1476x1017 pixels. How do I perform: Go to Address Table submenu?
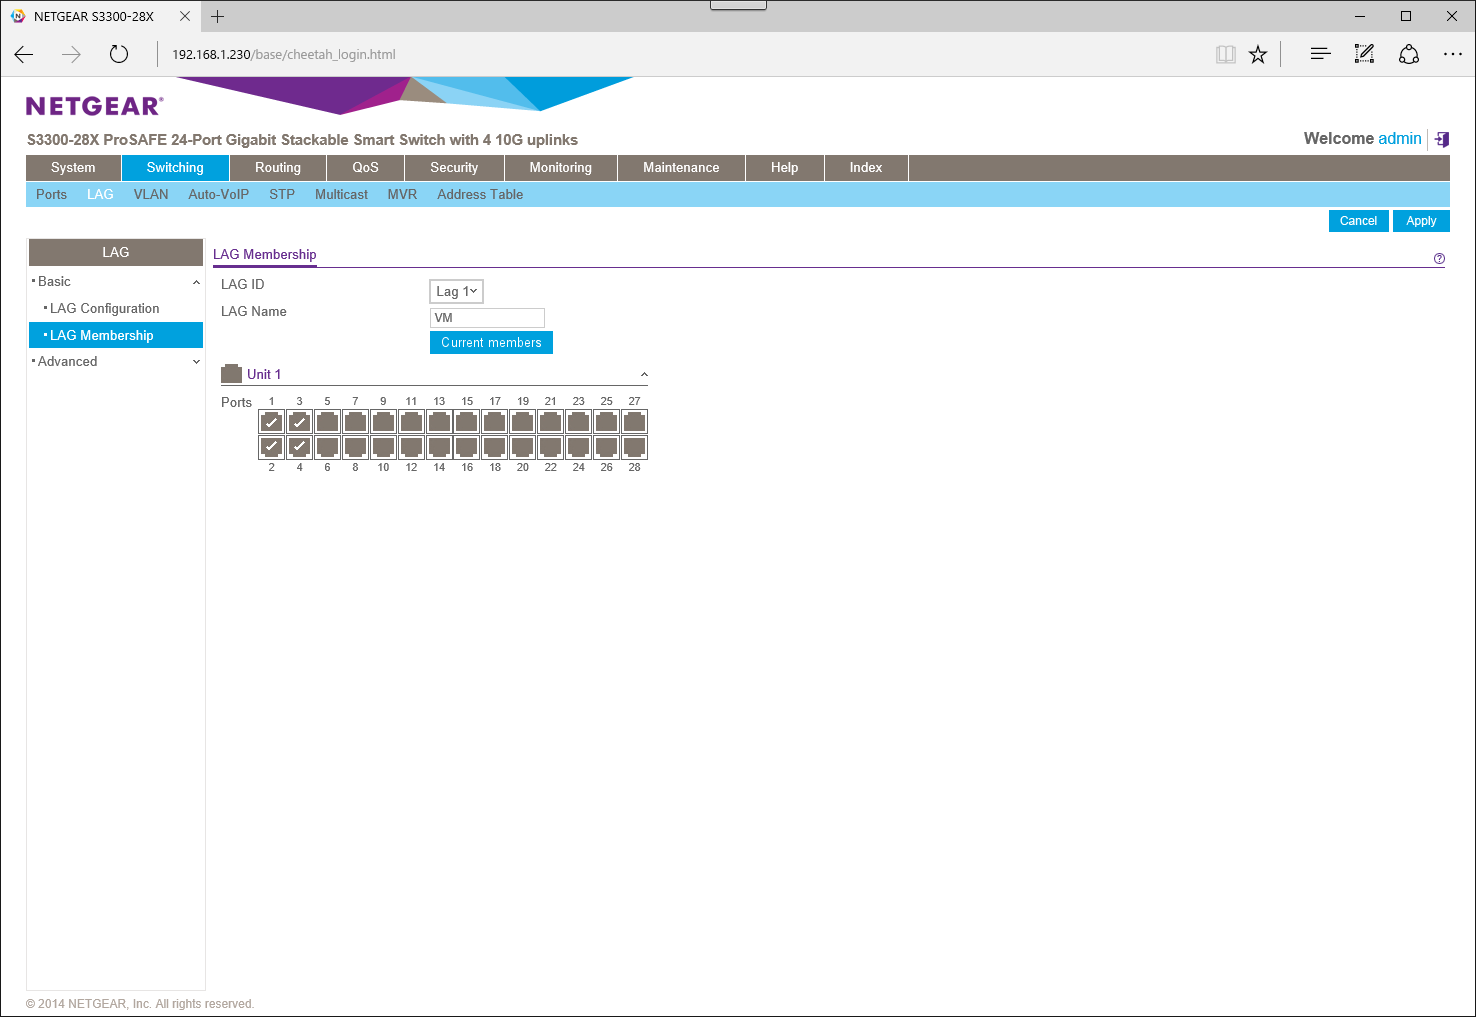pyautogui.click(x=480, y=194)
